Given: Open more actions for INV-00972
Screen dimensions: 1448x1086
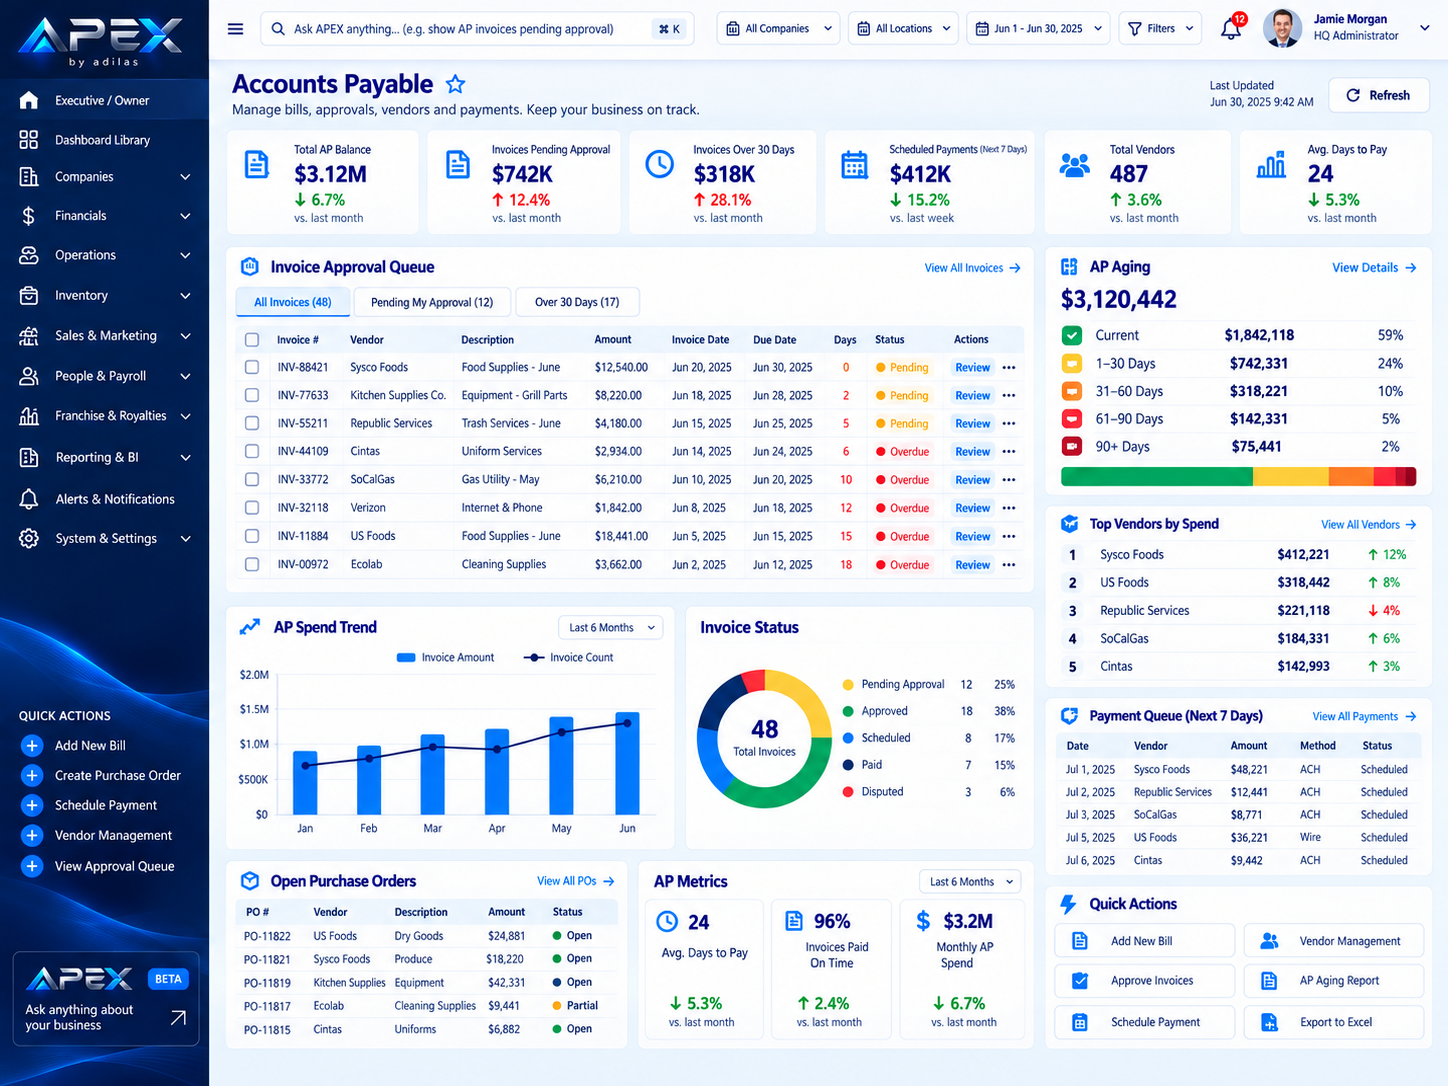Looking at the screenshot, I should [1009, 565].
